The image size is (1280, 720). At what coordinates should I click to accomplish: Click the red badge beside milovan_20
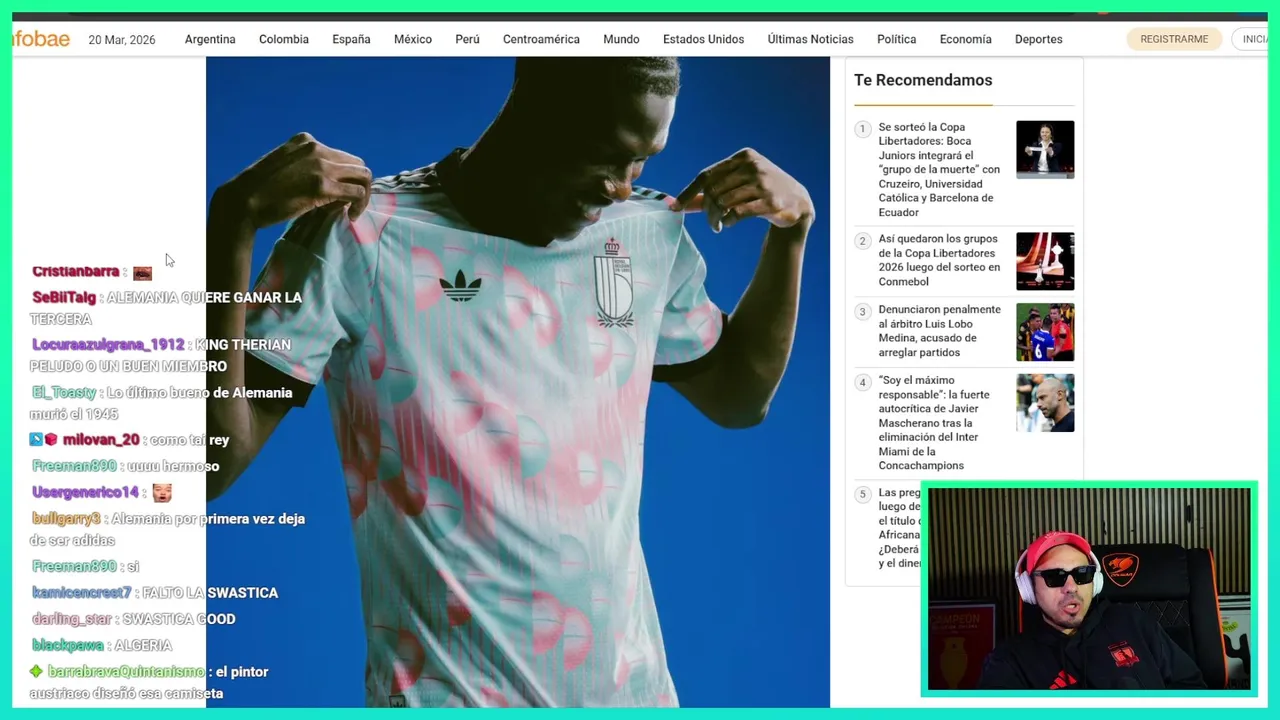(51, 439)
